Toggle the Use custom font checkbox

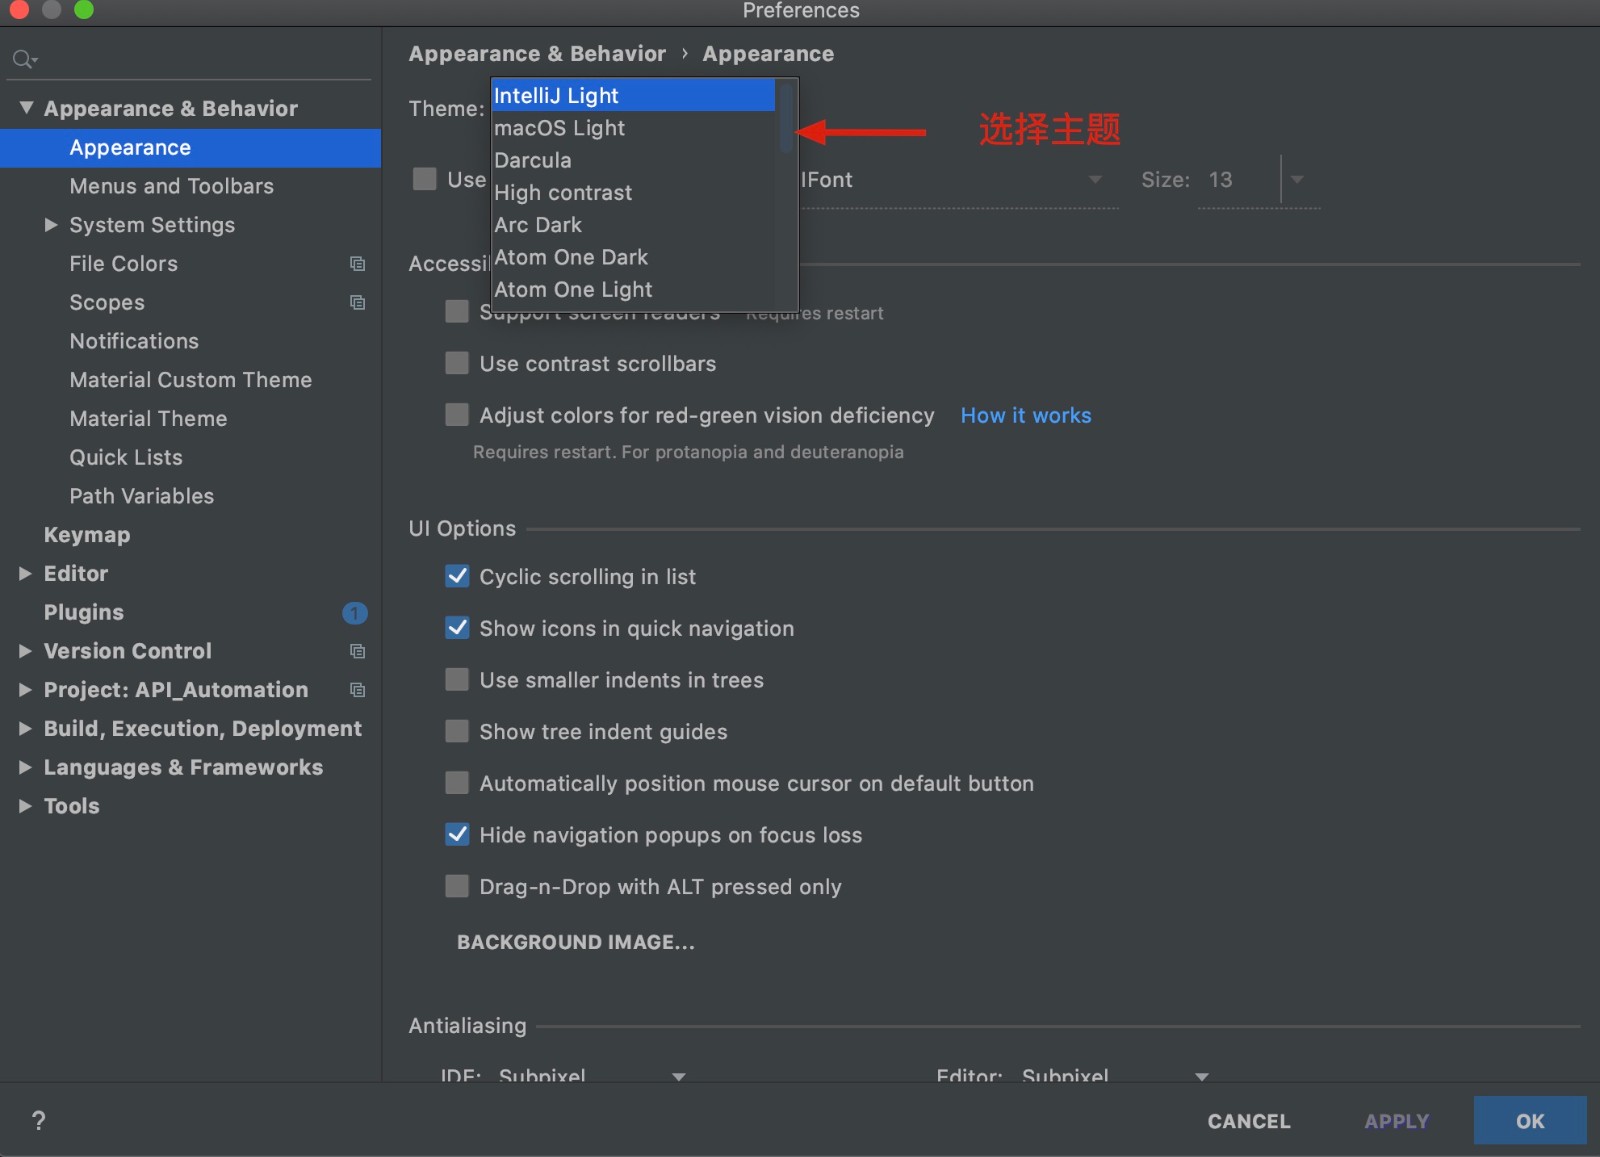[x=425, y=179]
